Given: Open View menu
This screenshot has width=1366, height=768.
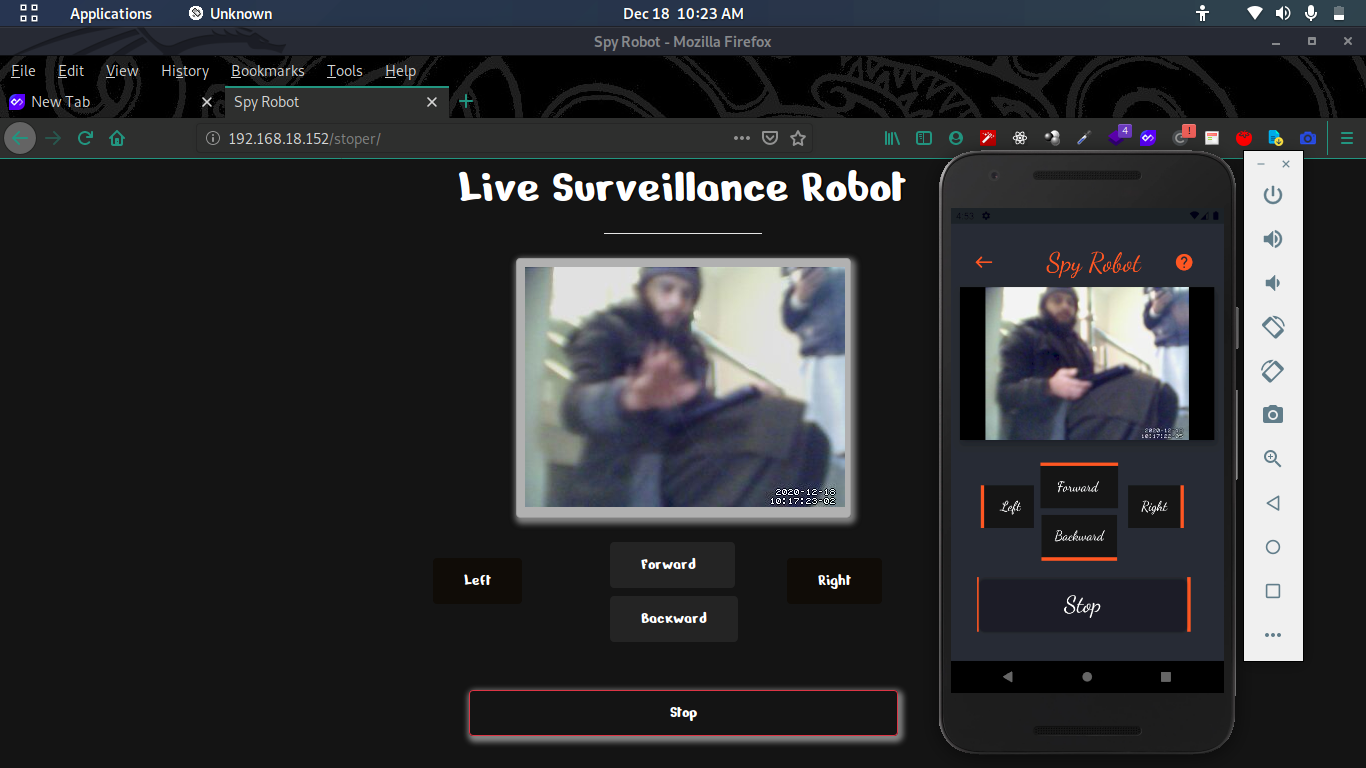Looking at the screenshot, I should [x=122, y=71].
